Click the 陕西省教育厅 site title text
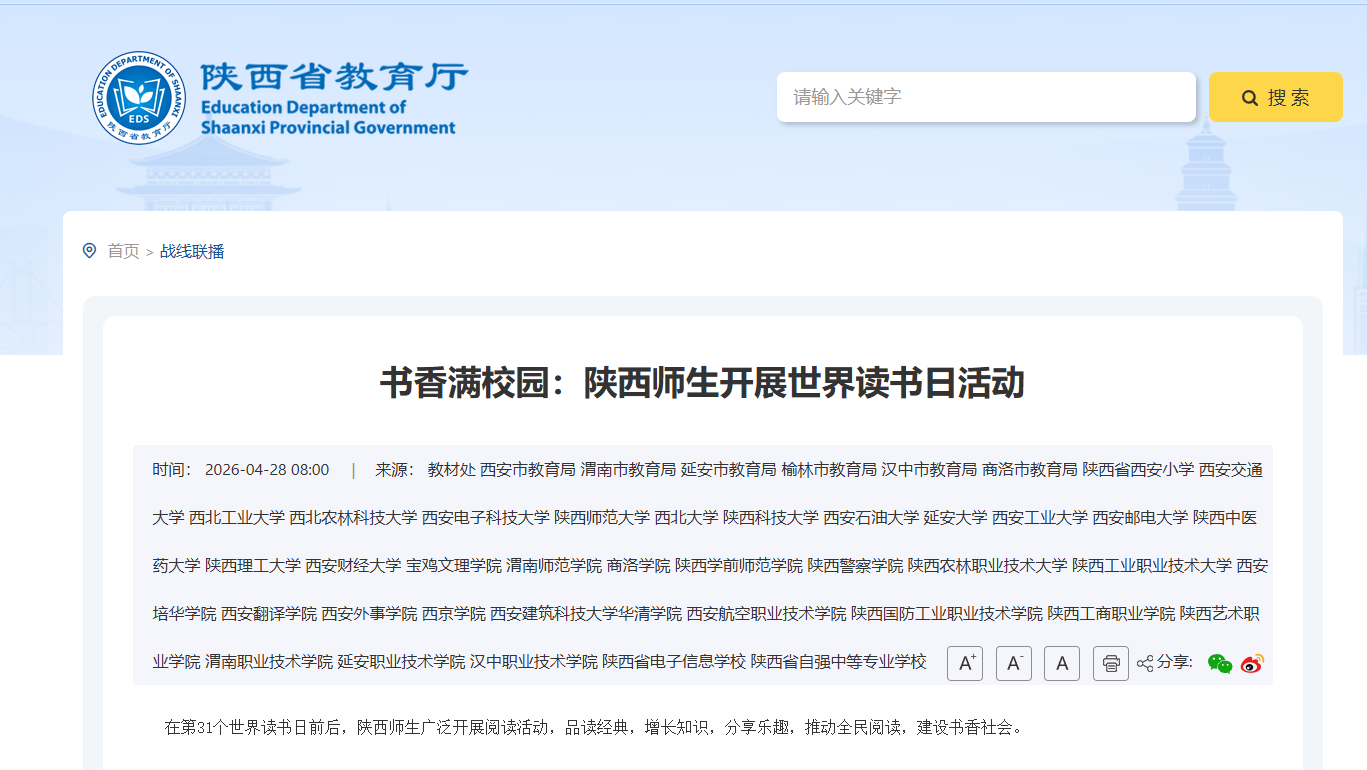Viewport: 1367px width, 770px height. tap(334, 76)
